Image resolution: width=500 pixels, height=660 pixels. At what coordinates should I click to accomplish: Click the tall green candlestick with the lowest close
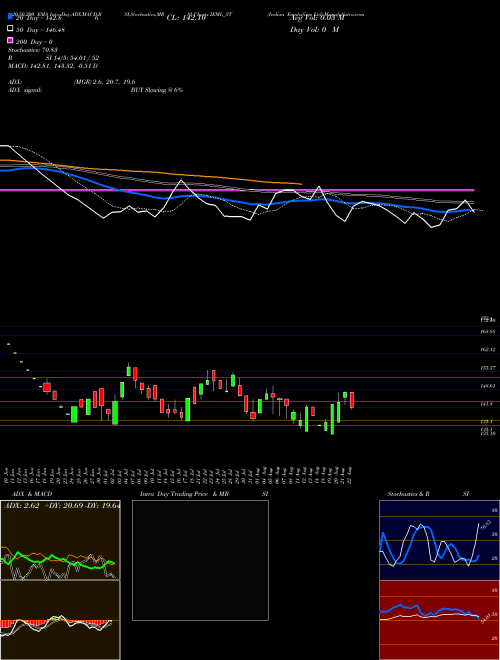tap(332, 419)
